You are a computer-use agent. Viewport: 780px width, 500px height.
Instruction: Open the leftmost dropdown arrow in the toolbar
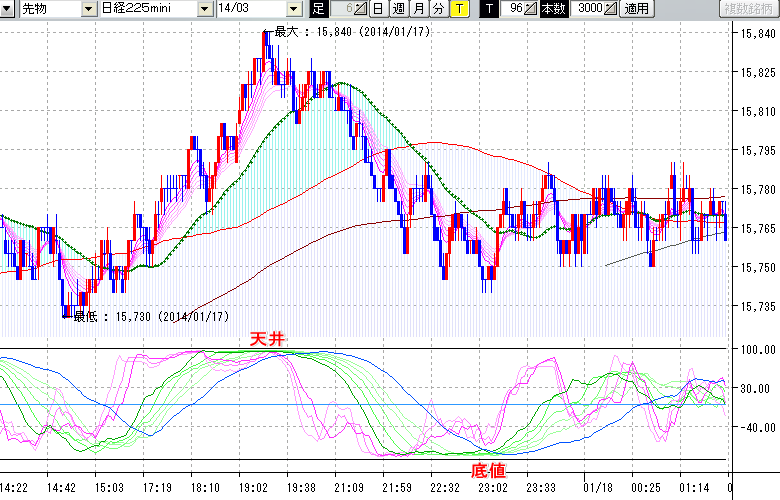click(x=7, y=9)
